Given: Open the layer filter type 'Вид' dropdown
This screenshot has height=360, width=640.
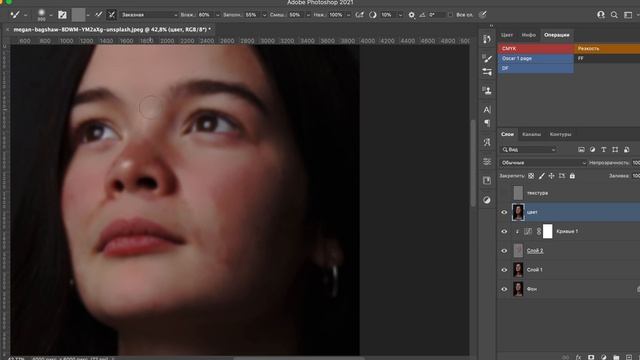Looking at the screenshot, I should 529,150.
